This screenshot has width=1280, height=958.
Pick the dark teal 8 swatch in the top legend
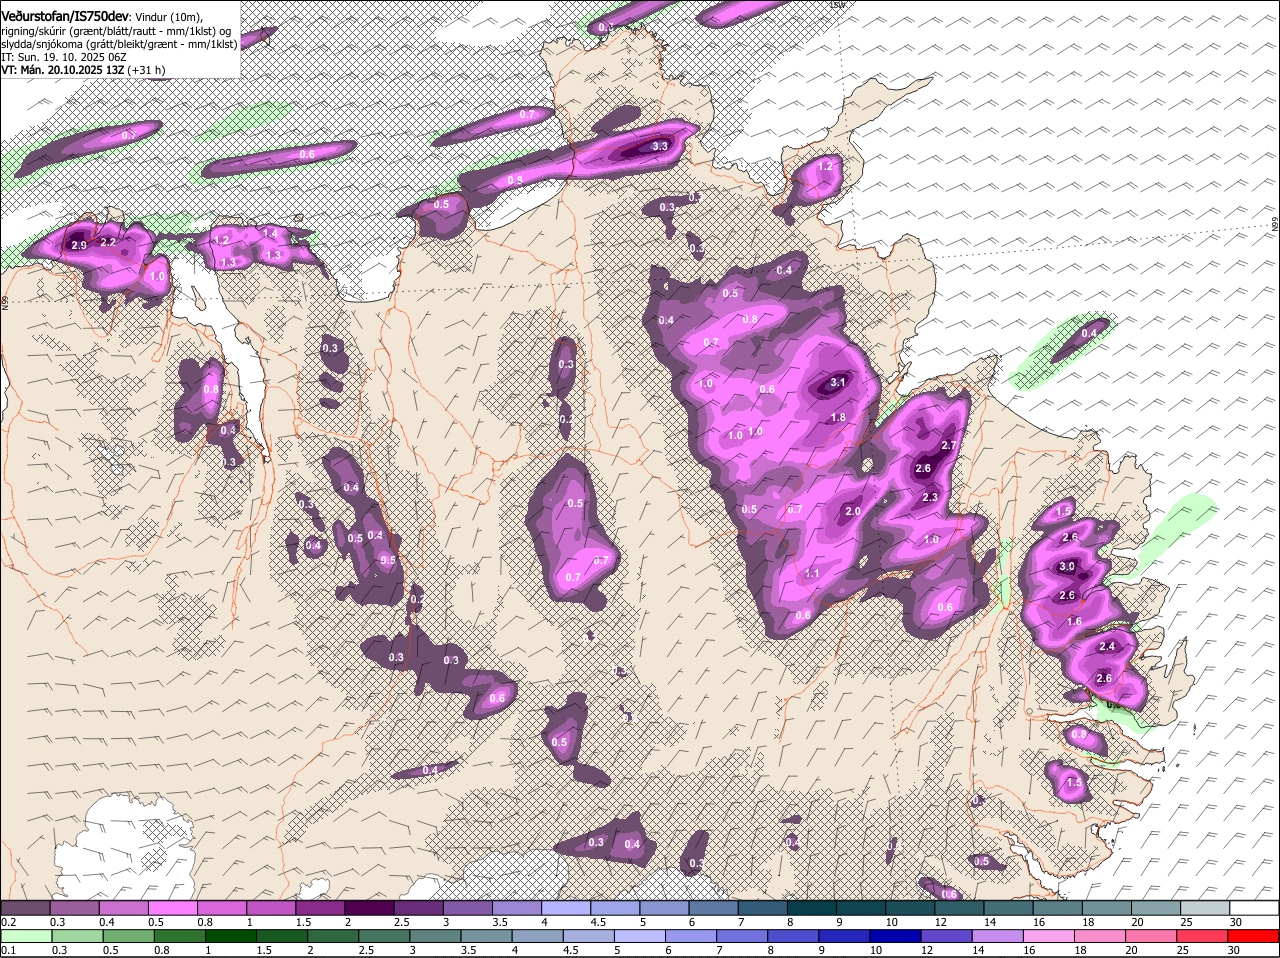click(811, 908)
